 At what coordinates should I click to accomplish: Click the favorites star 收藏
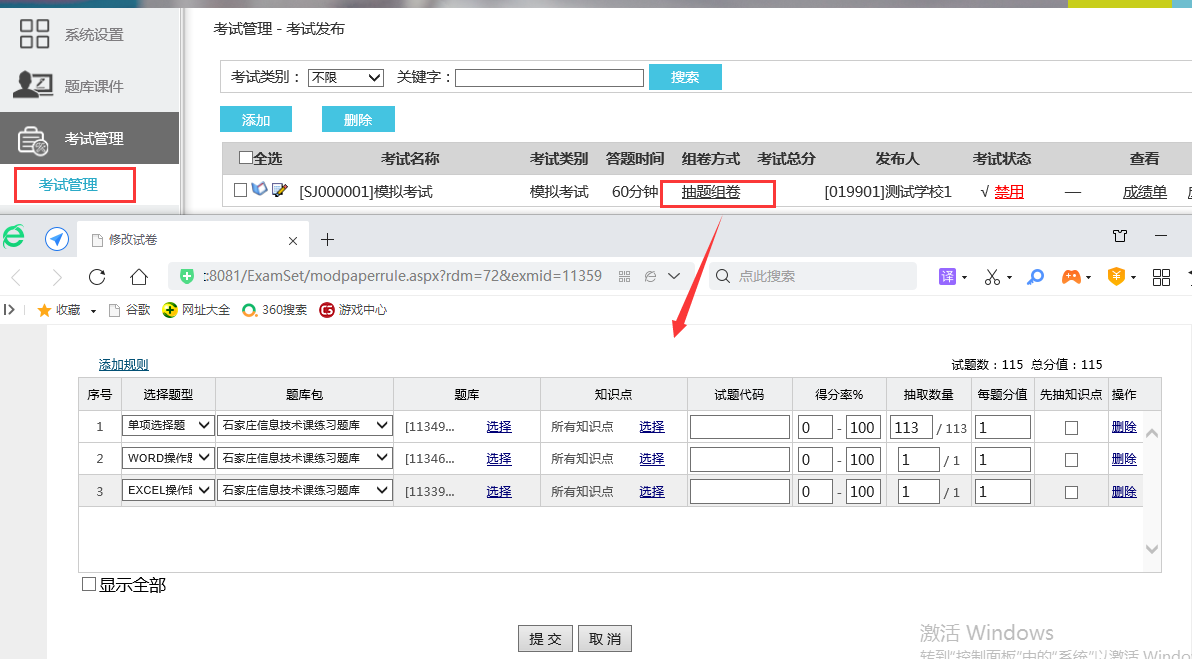(59, 310)
